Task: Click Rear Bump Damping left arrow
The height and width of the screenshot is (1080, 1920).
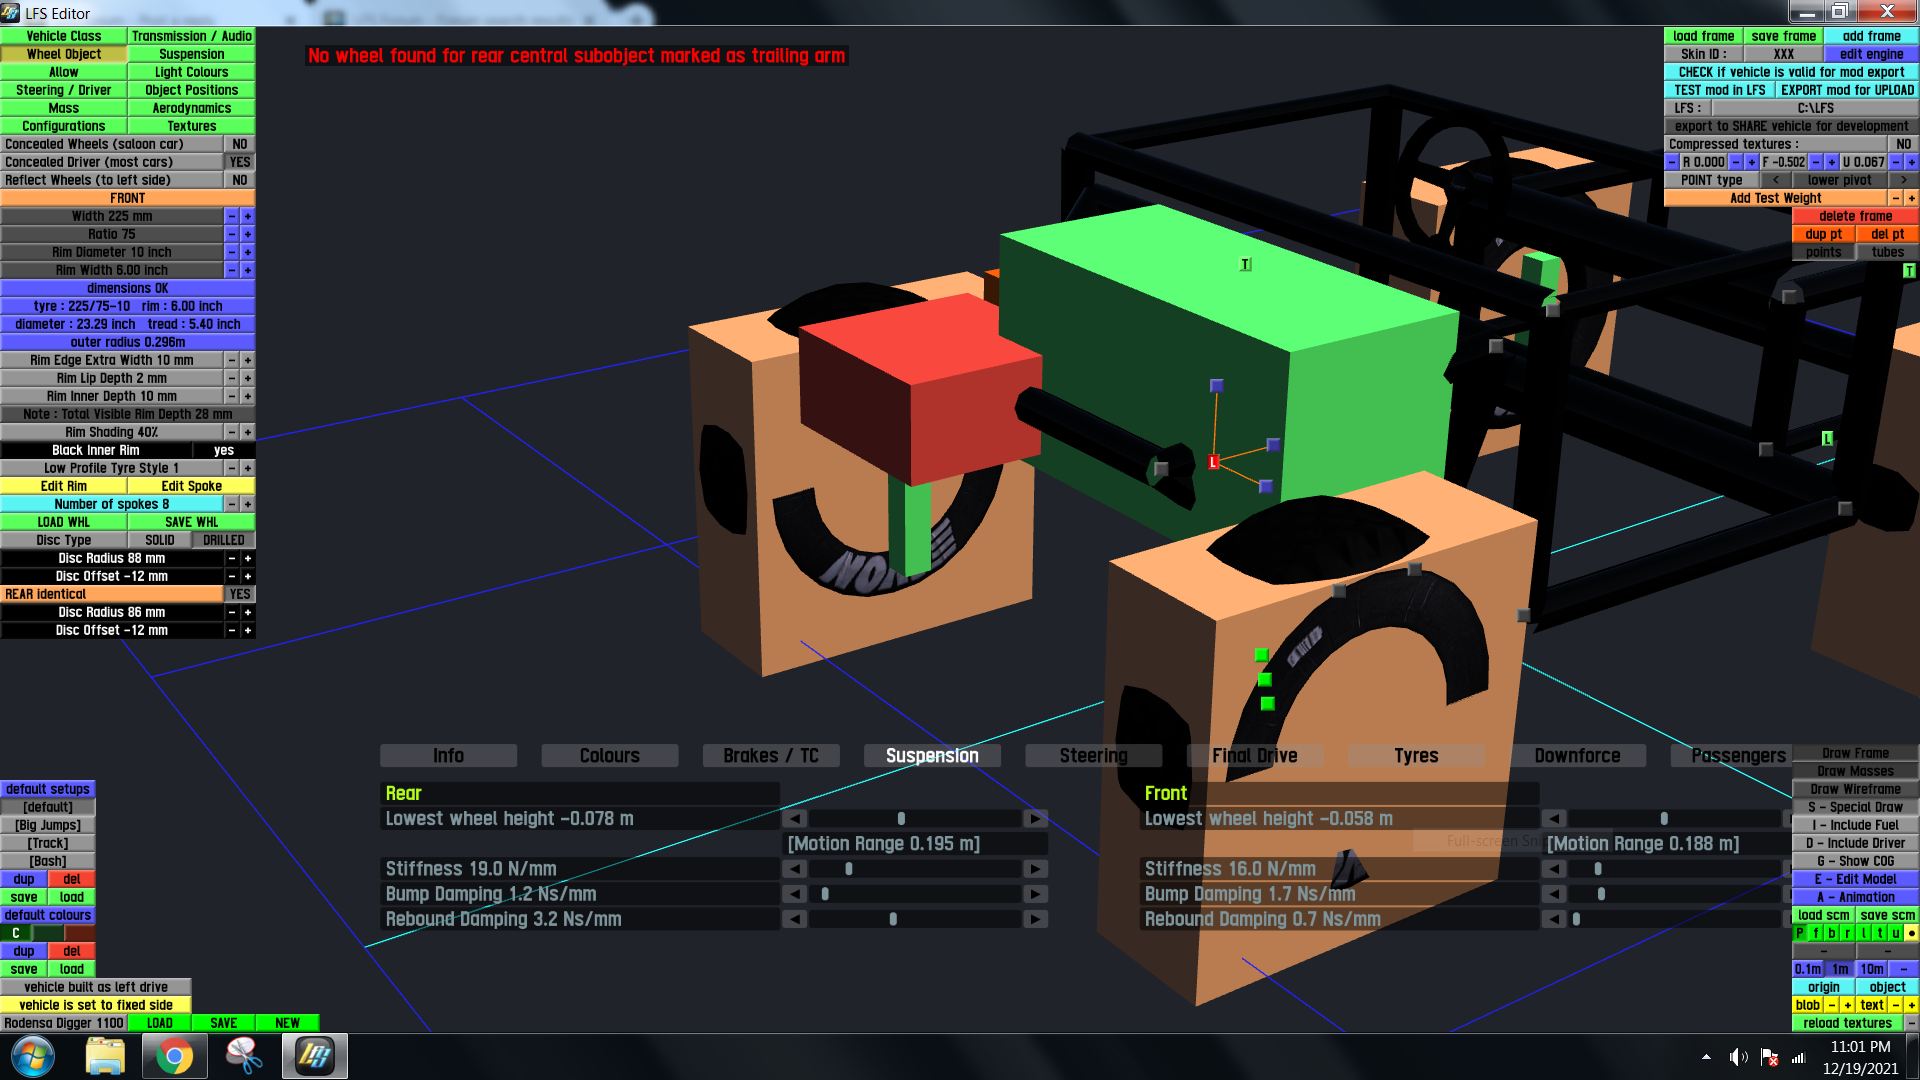Action: (795, 894)
